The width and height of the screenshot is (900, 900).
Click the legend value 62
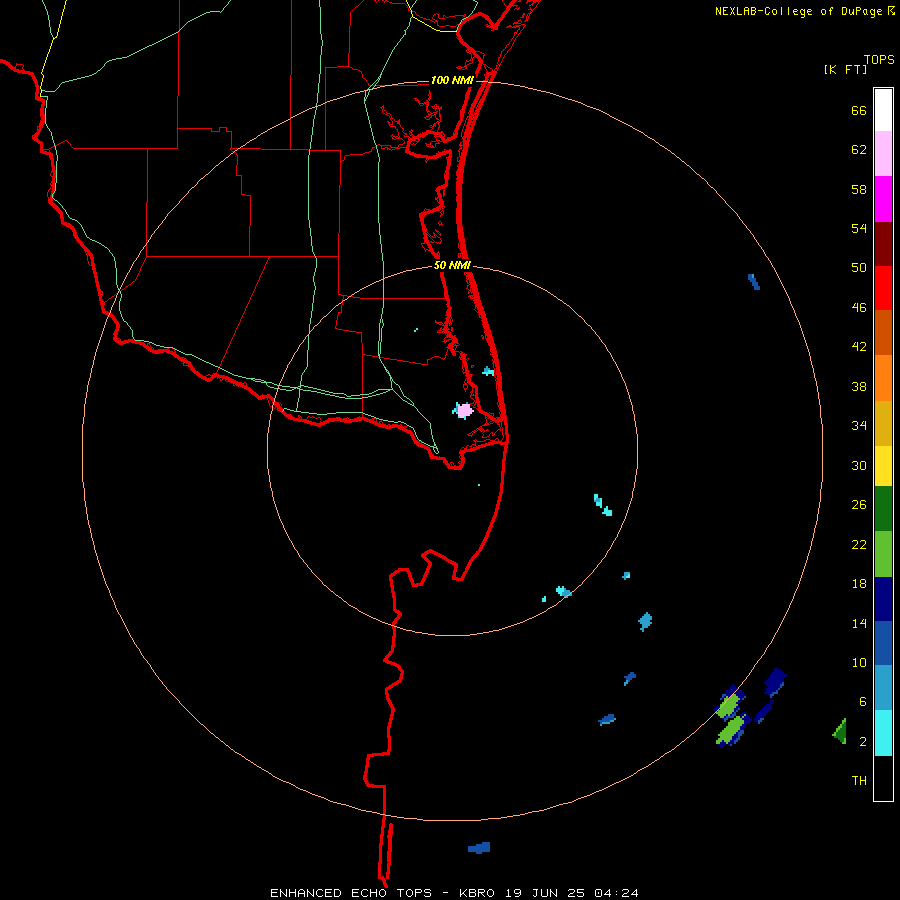(859, 150)
